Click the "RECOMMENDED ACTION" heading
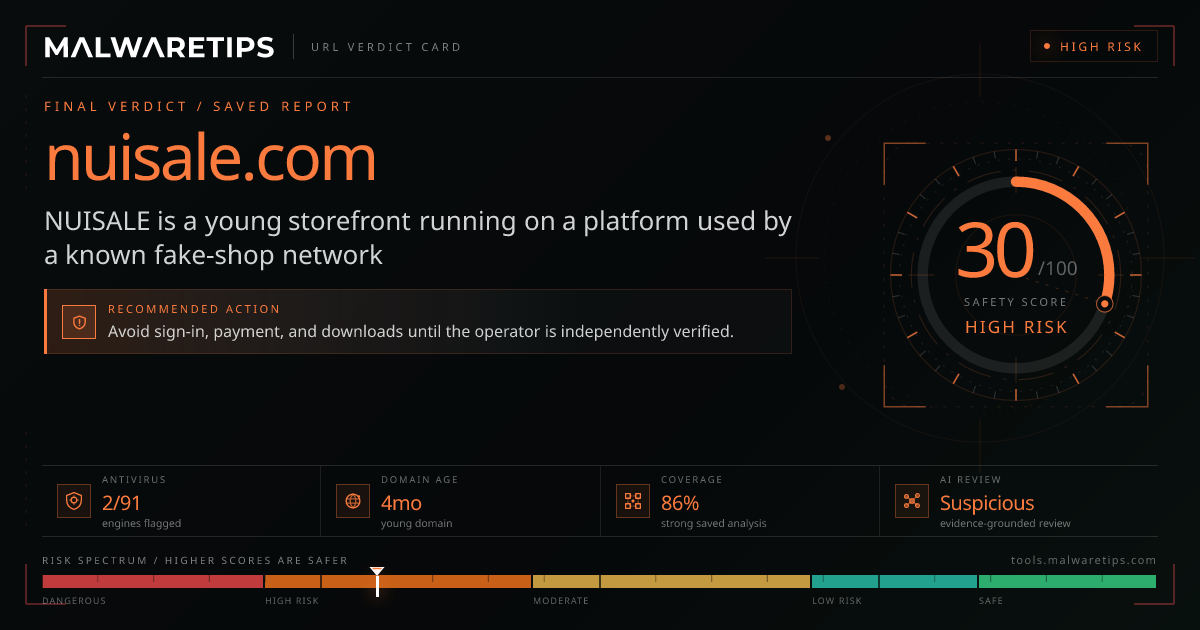The width and height of the screenshot is (1200, 630). pyautogui.click(x=194, y=309)
